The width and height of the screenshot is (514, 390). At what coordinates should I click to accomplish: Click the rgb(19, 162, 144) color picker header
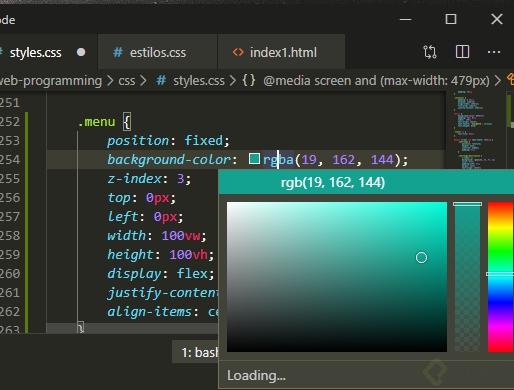[x=366, y=182]
